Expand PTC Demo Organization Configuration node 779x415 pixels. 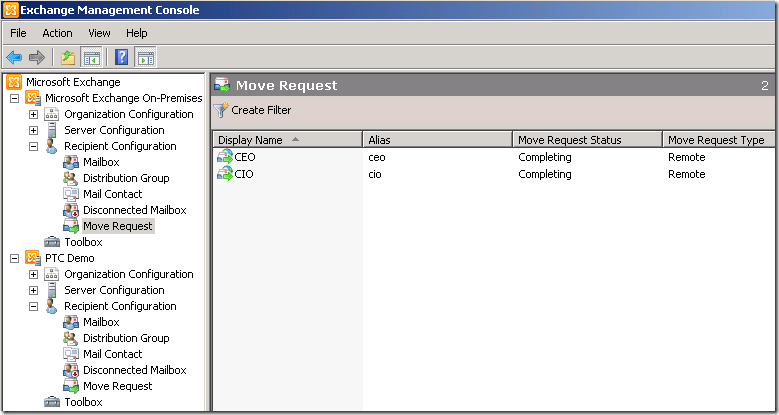pyautogui.click(x=33, y=274)
